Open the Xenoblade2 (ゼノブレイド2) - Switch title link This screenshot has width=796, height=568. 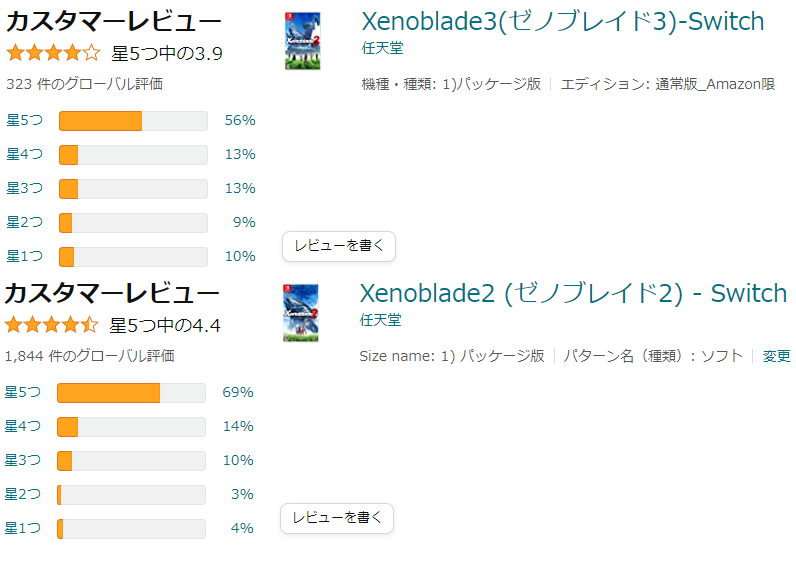[x=573, y=293]
